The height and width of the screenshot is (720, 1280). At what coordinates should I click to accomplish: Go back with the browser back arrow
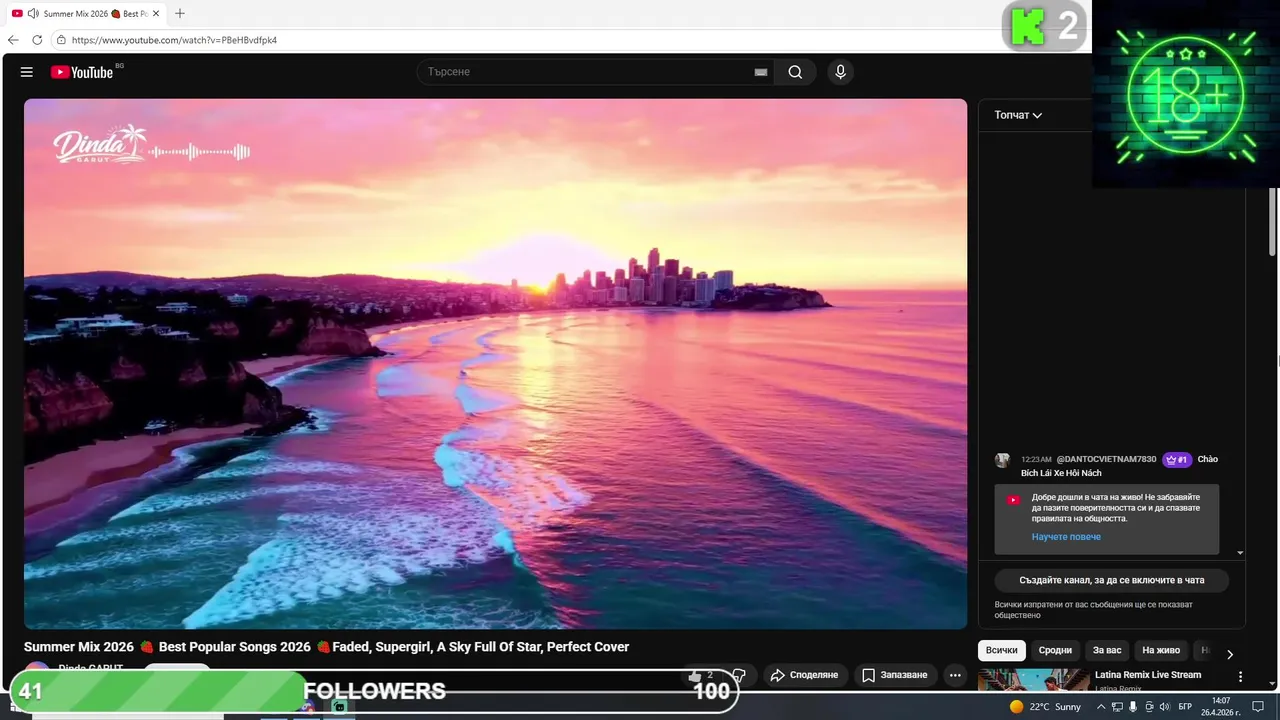13,40
